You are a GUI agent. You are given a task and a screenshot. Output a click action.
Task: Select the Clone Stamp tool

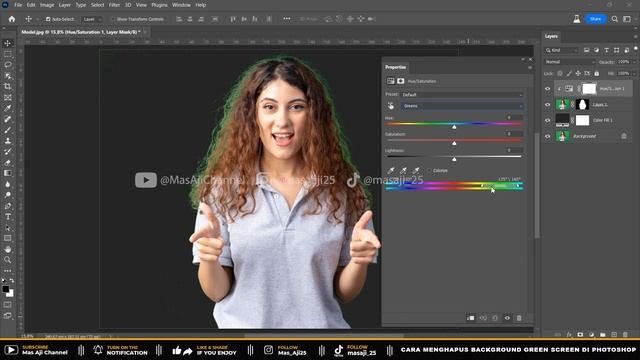click(x=7, y=141)
